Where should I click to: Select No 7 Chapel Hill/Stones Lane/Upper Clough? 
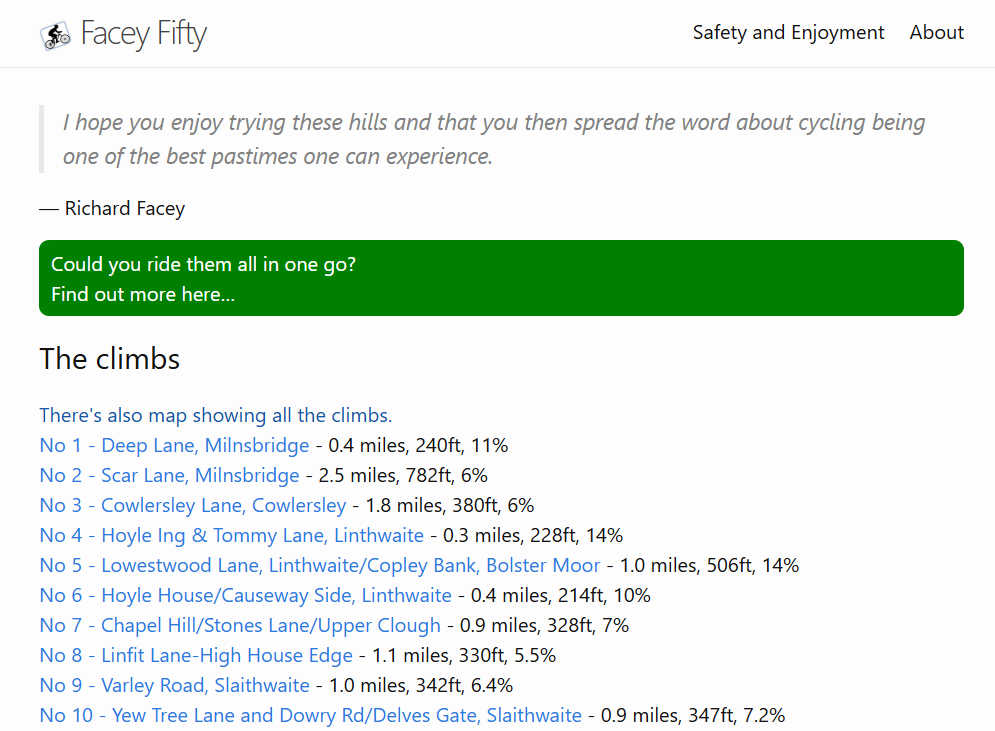pyautogui.click(x=240, y=626)
